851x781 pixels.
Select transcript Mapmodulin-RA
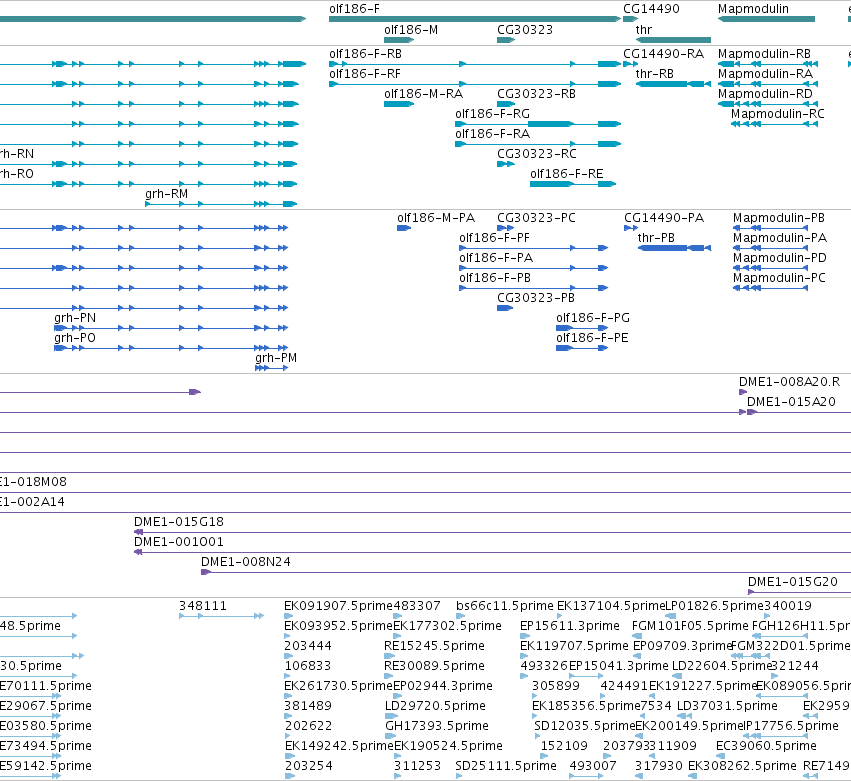(x=765, y=74)
